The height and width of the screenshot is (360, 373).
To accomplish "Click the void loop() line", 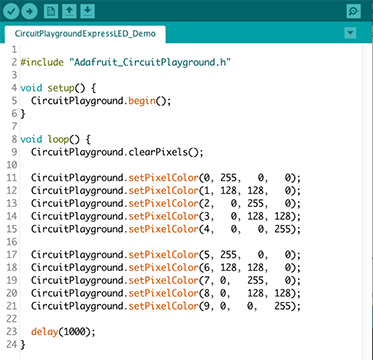I will point(55,139).
